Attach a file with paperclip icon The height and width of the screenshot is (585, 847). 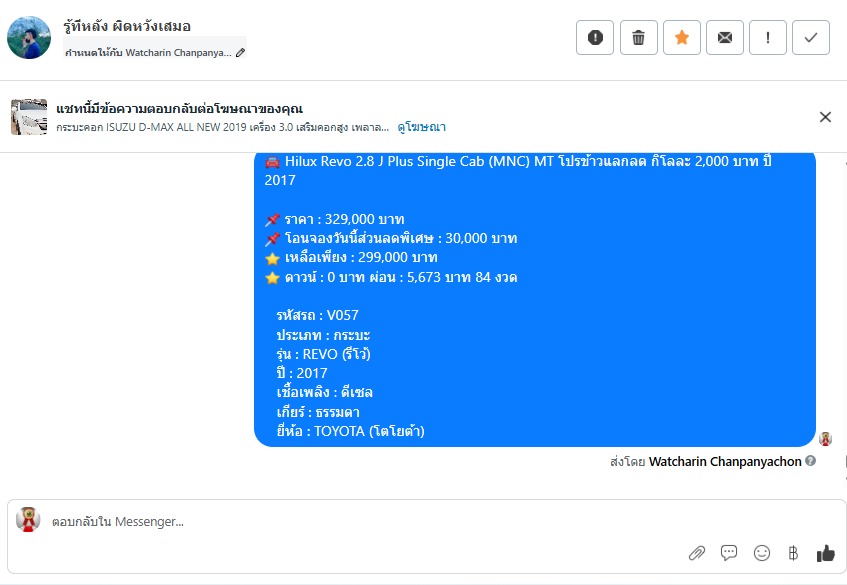tap(697, 553)
